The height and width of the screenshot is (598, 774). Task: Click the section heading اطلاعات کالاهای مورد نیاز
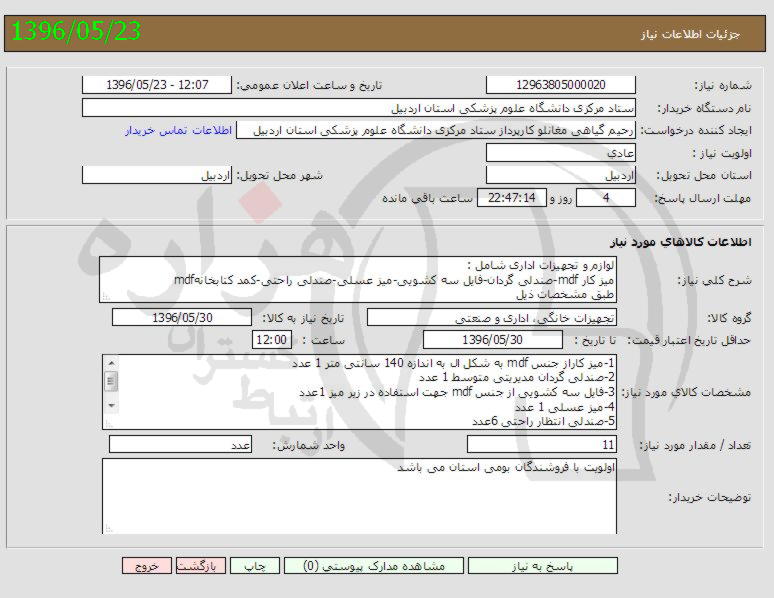pyautogui.click(x=681, y=241)
